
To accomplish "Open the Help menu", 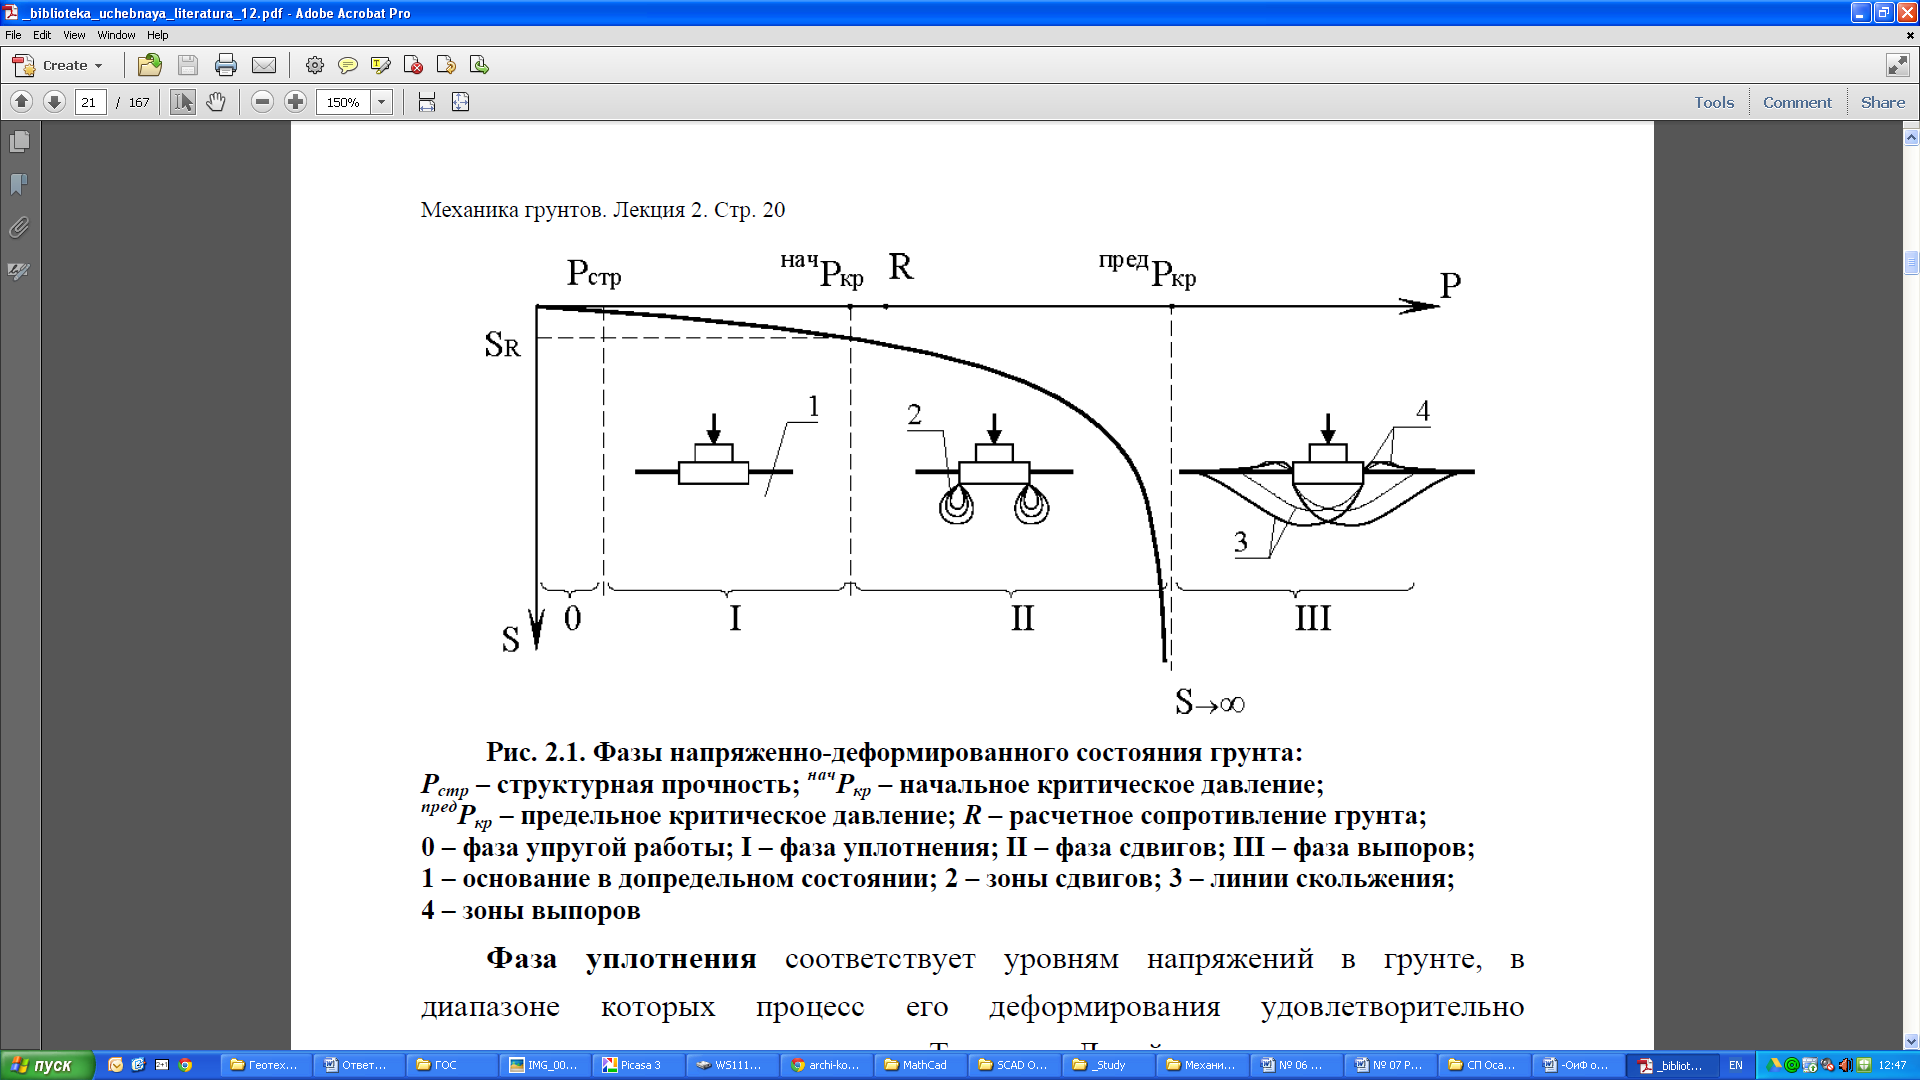I will point(158,35).
